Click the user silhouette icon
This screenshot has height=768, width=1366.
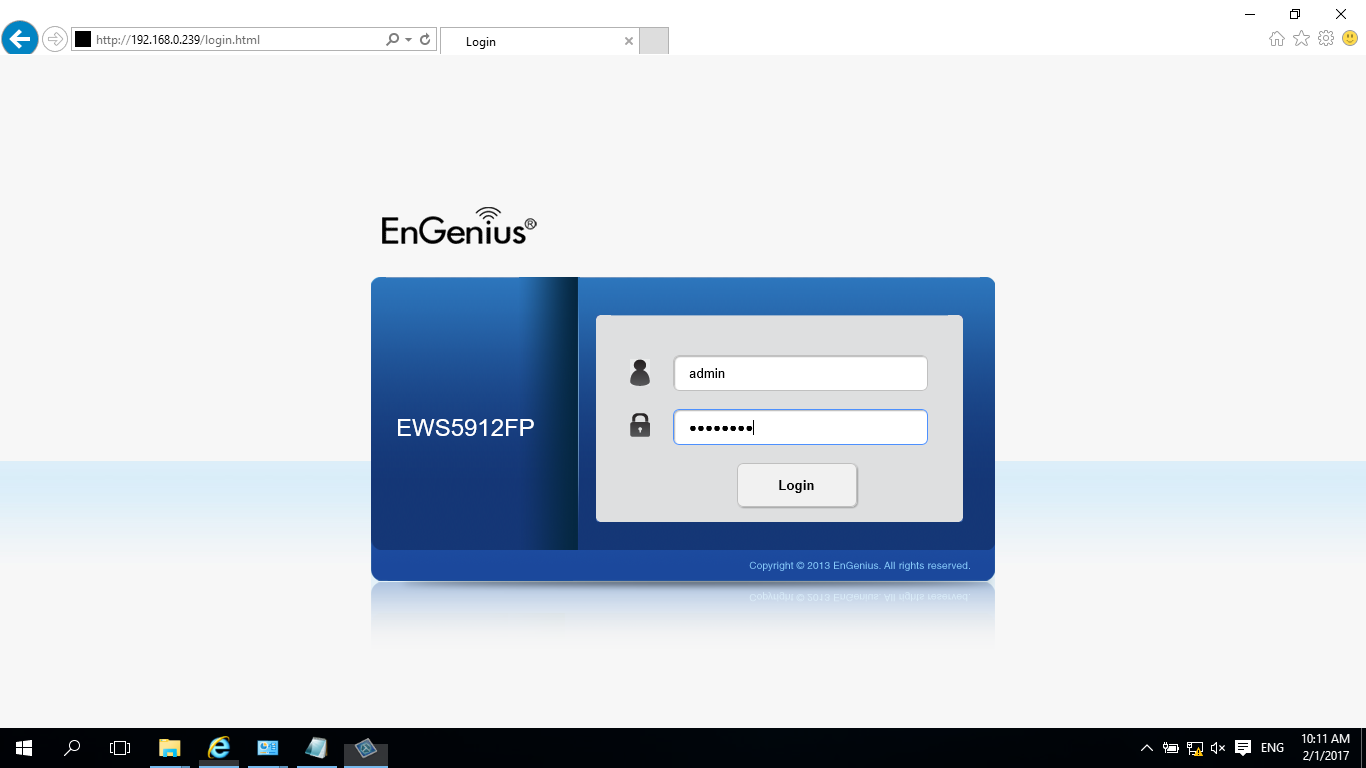click(640, 373)
